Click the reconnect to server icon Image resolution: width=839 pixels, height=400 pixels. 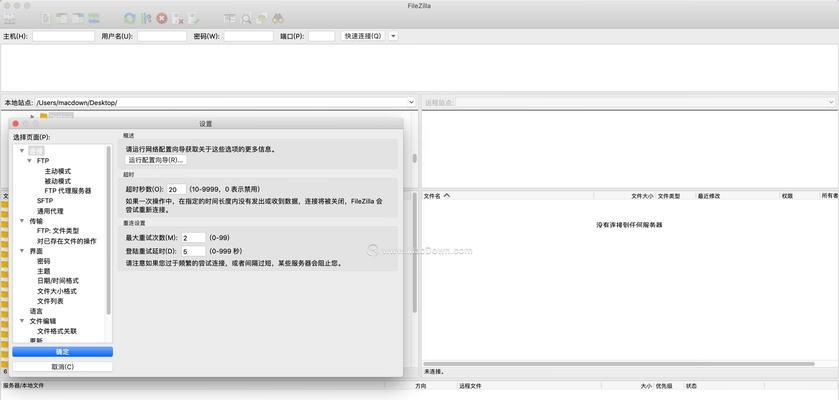194,18
